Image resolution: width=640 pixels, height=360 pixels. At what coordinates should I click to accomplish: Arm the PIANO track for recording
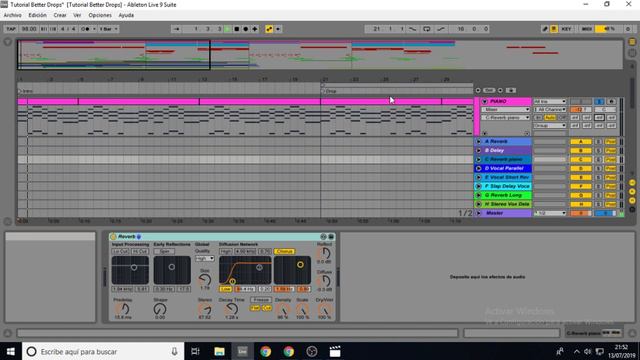click(611, 101)
